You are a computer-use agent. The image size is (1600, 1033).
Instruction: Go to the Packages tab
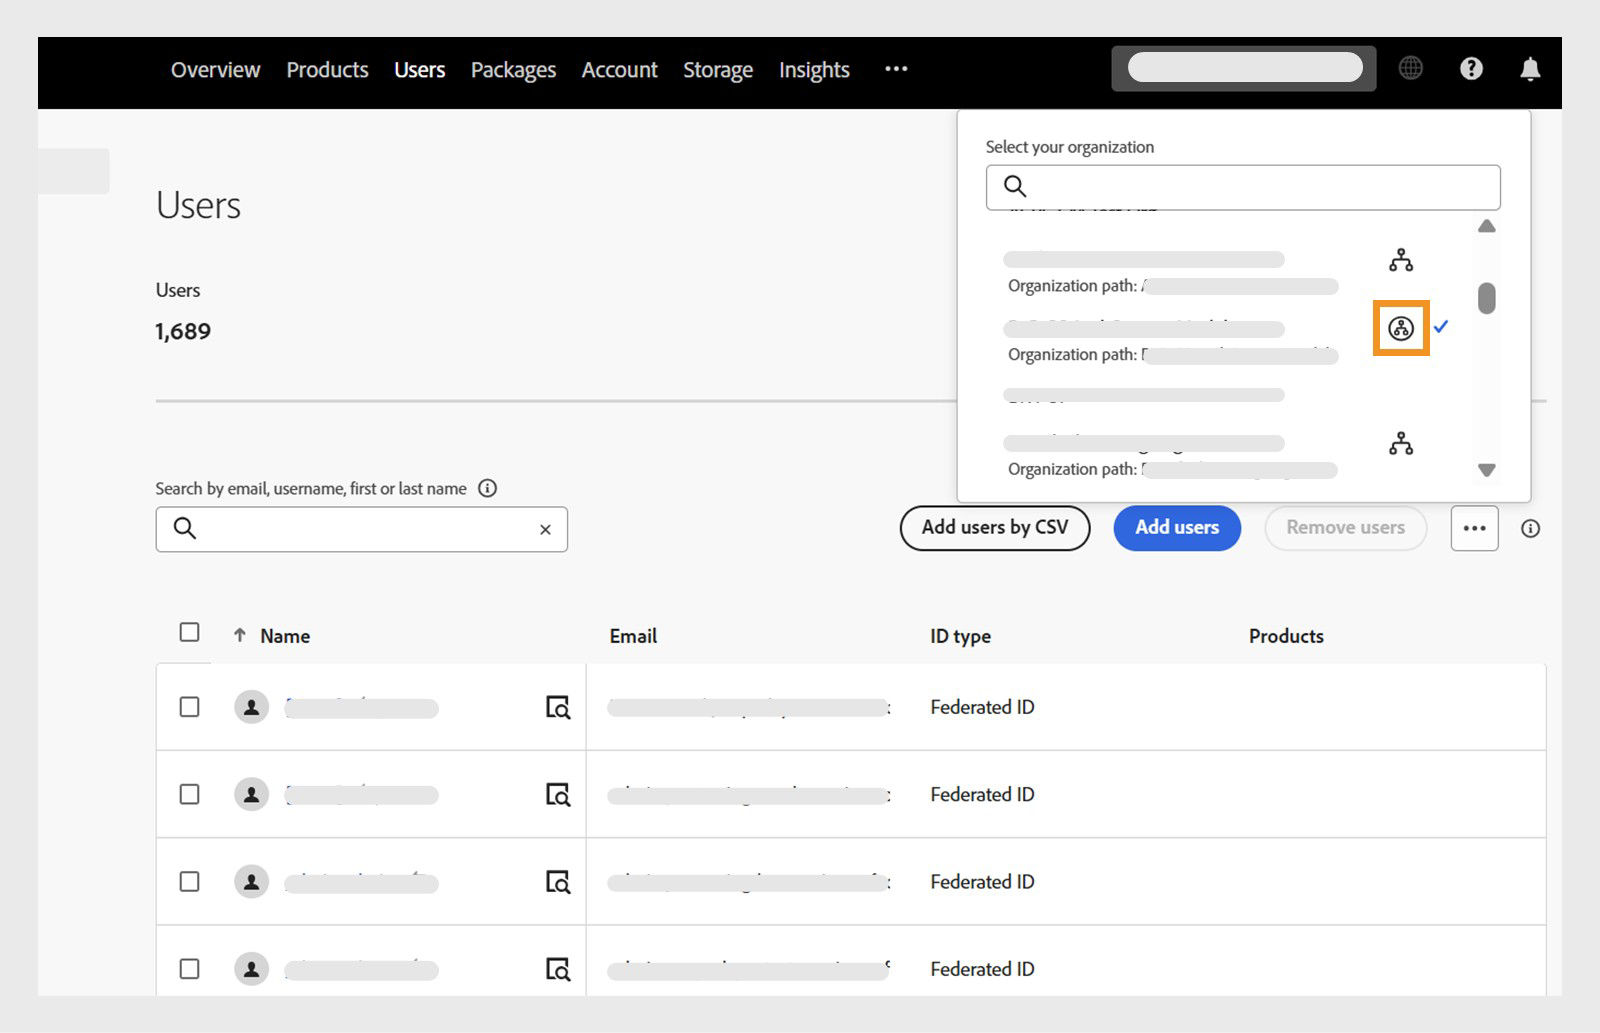click(x=513, y=70)
